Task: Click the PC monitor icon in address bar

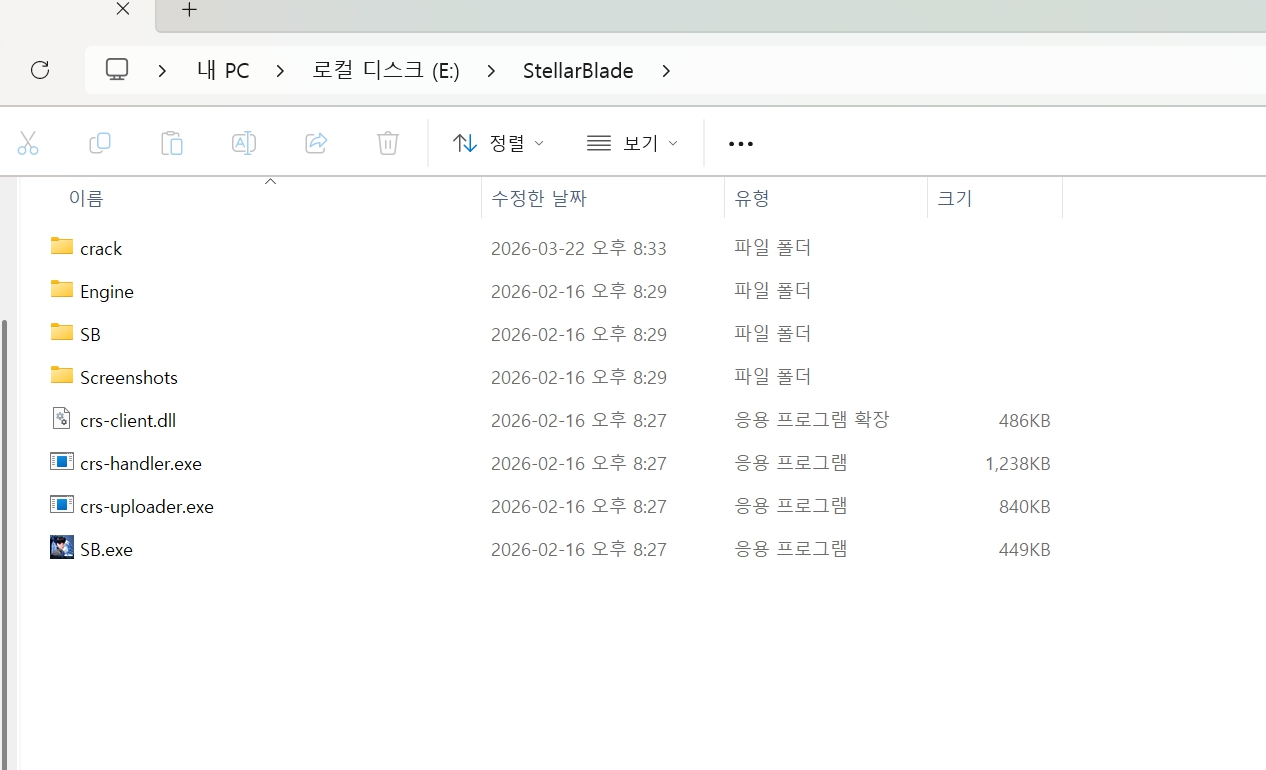Action: (x=118, y=70)
